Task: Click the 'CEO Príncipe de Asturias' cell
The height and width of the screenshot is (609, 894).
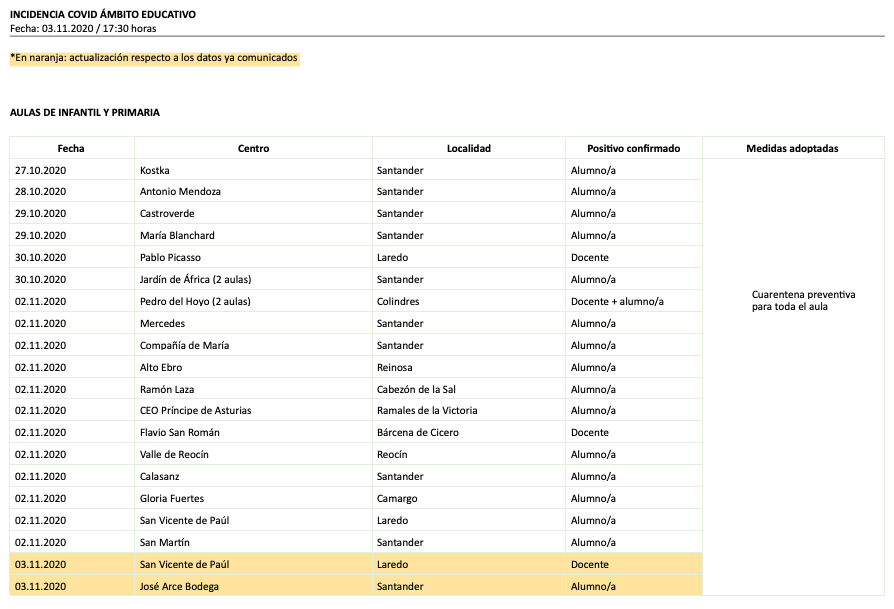Action: pyautogui.click(x=195, y=410)
